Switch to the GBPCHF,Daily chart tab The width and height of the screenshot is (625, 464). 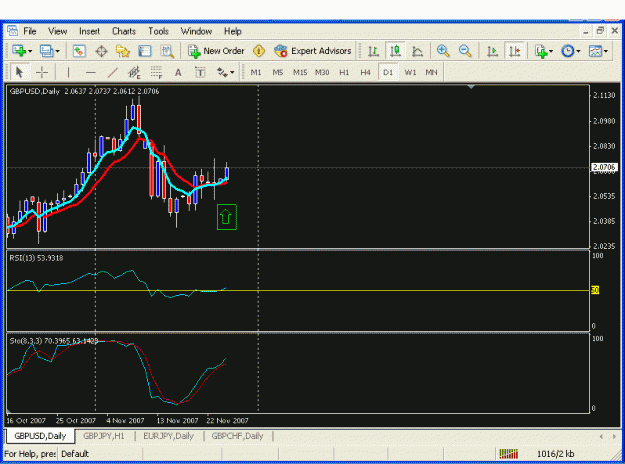coord(238,436)
